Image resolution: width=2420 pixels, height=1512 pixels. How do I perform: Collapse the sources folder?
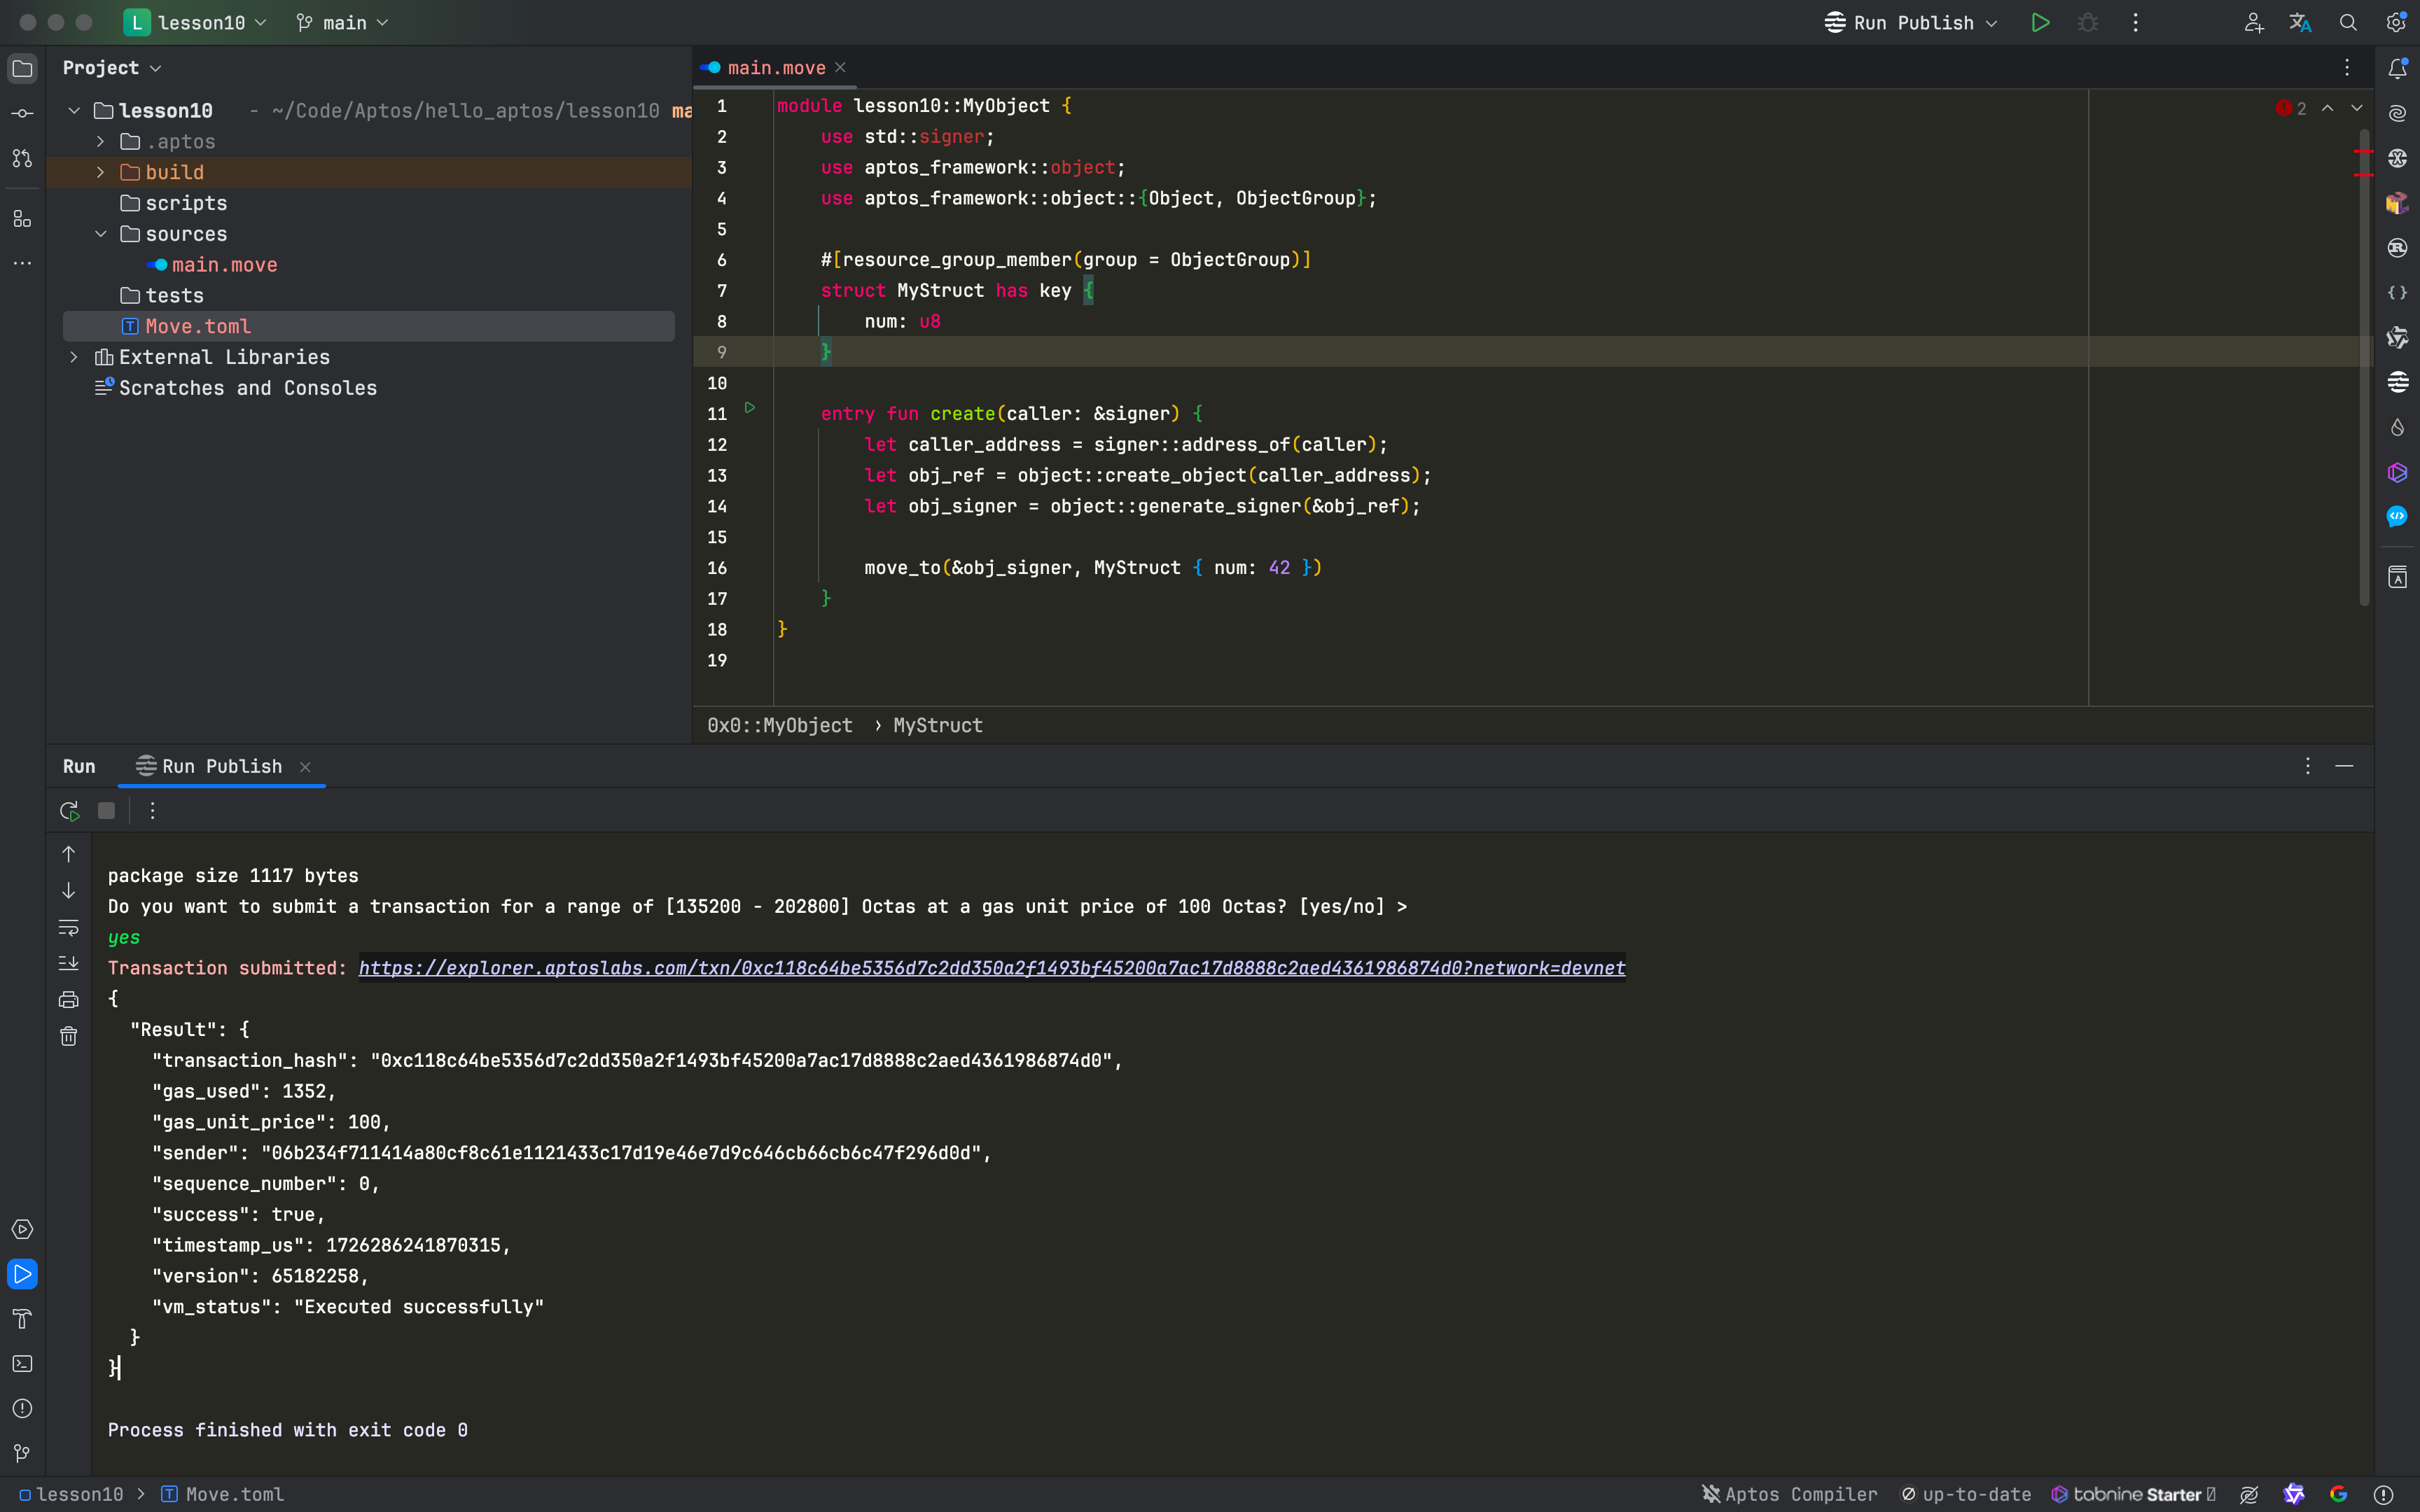coord(100,234)
